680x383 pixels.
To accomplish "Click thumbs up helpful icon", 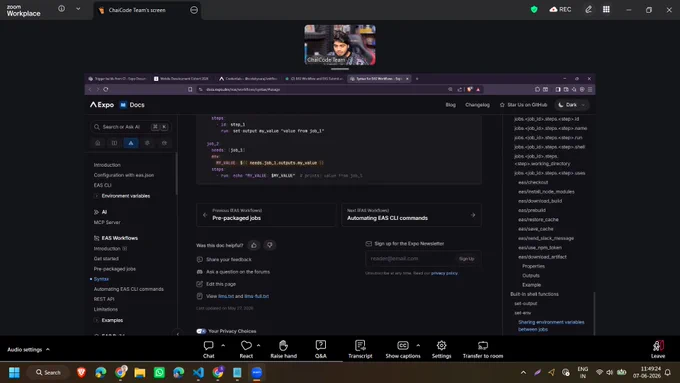I will point(254,245).
